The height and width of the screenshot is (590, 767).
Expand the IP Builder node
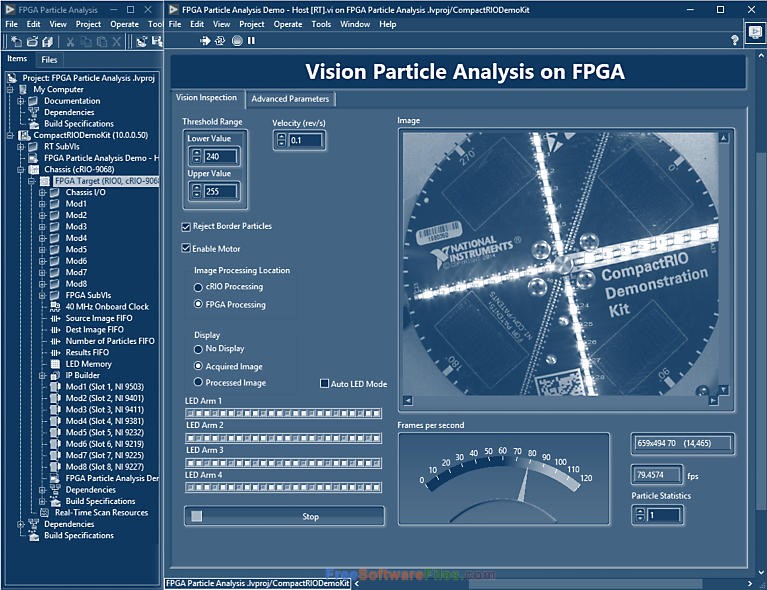tap(42, 375)
